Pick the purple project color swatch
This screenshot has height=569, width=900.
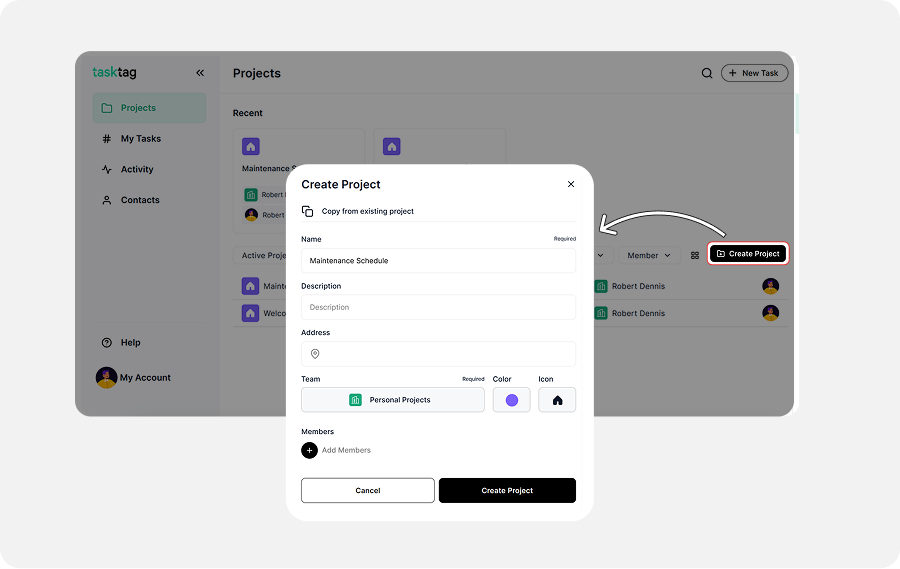tap(512, 400)
